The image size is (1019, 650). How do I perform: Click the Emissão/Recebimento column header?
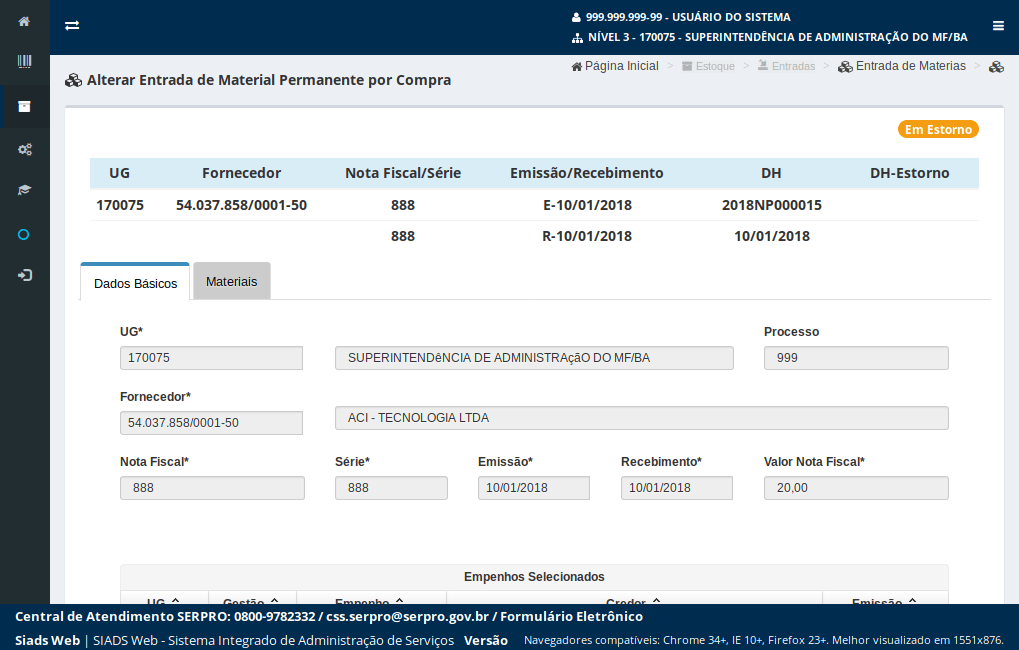tap(586, 174)
